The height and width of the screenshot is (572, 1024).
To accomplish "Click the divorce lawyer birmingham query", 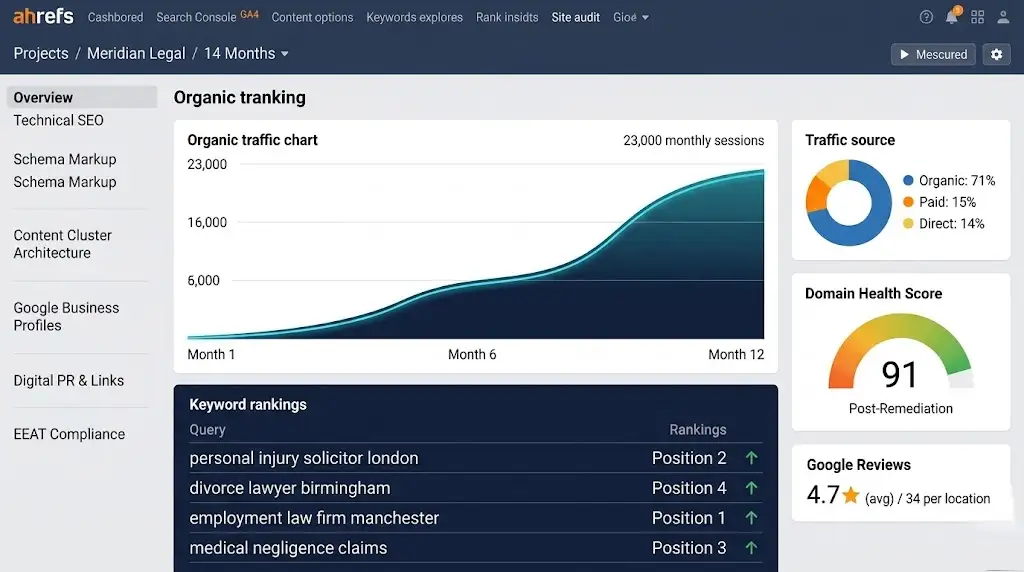I will tap(290, 488).
